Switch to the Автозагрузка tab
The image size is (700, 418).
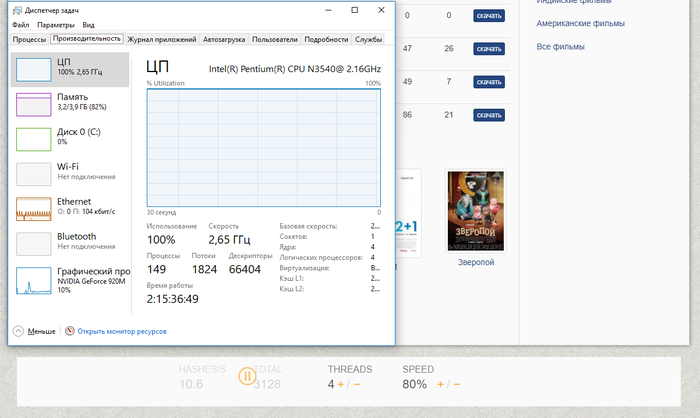click(222, 39)
